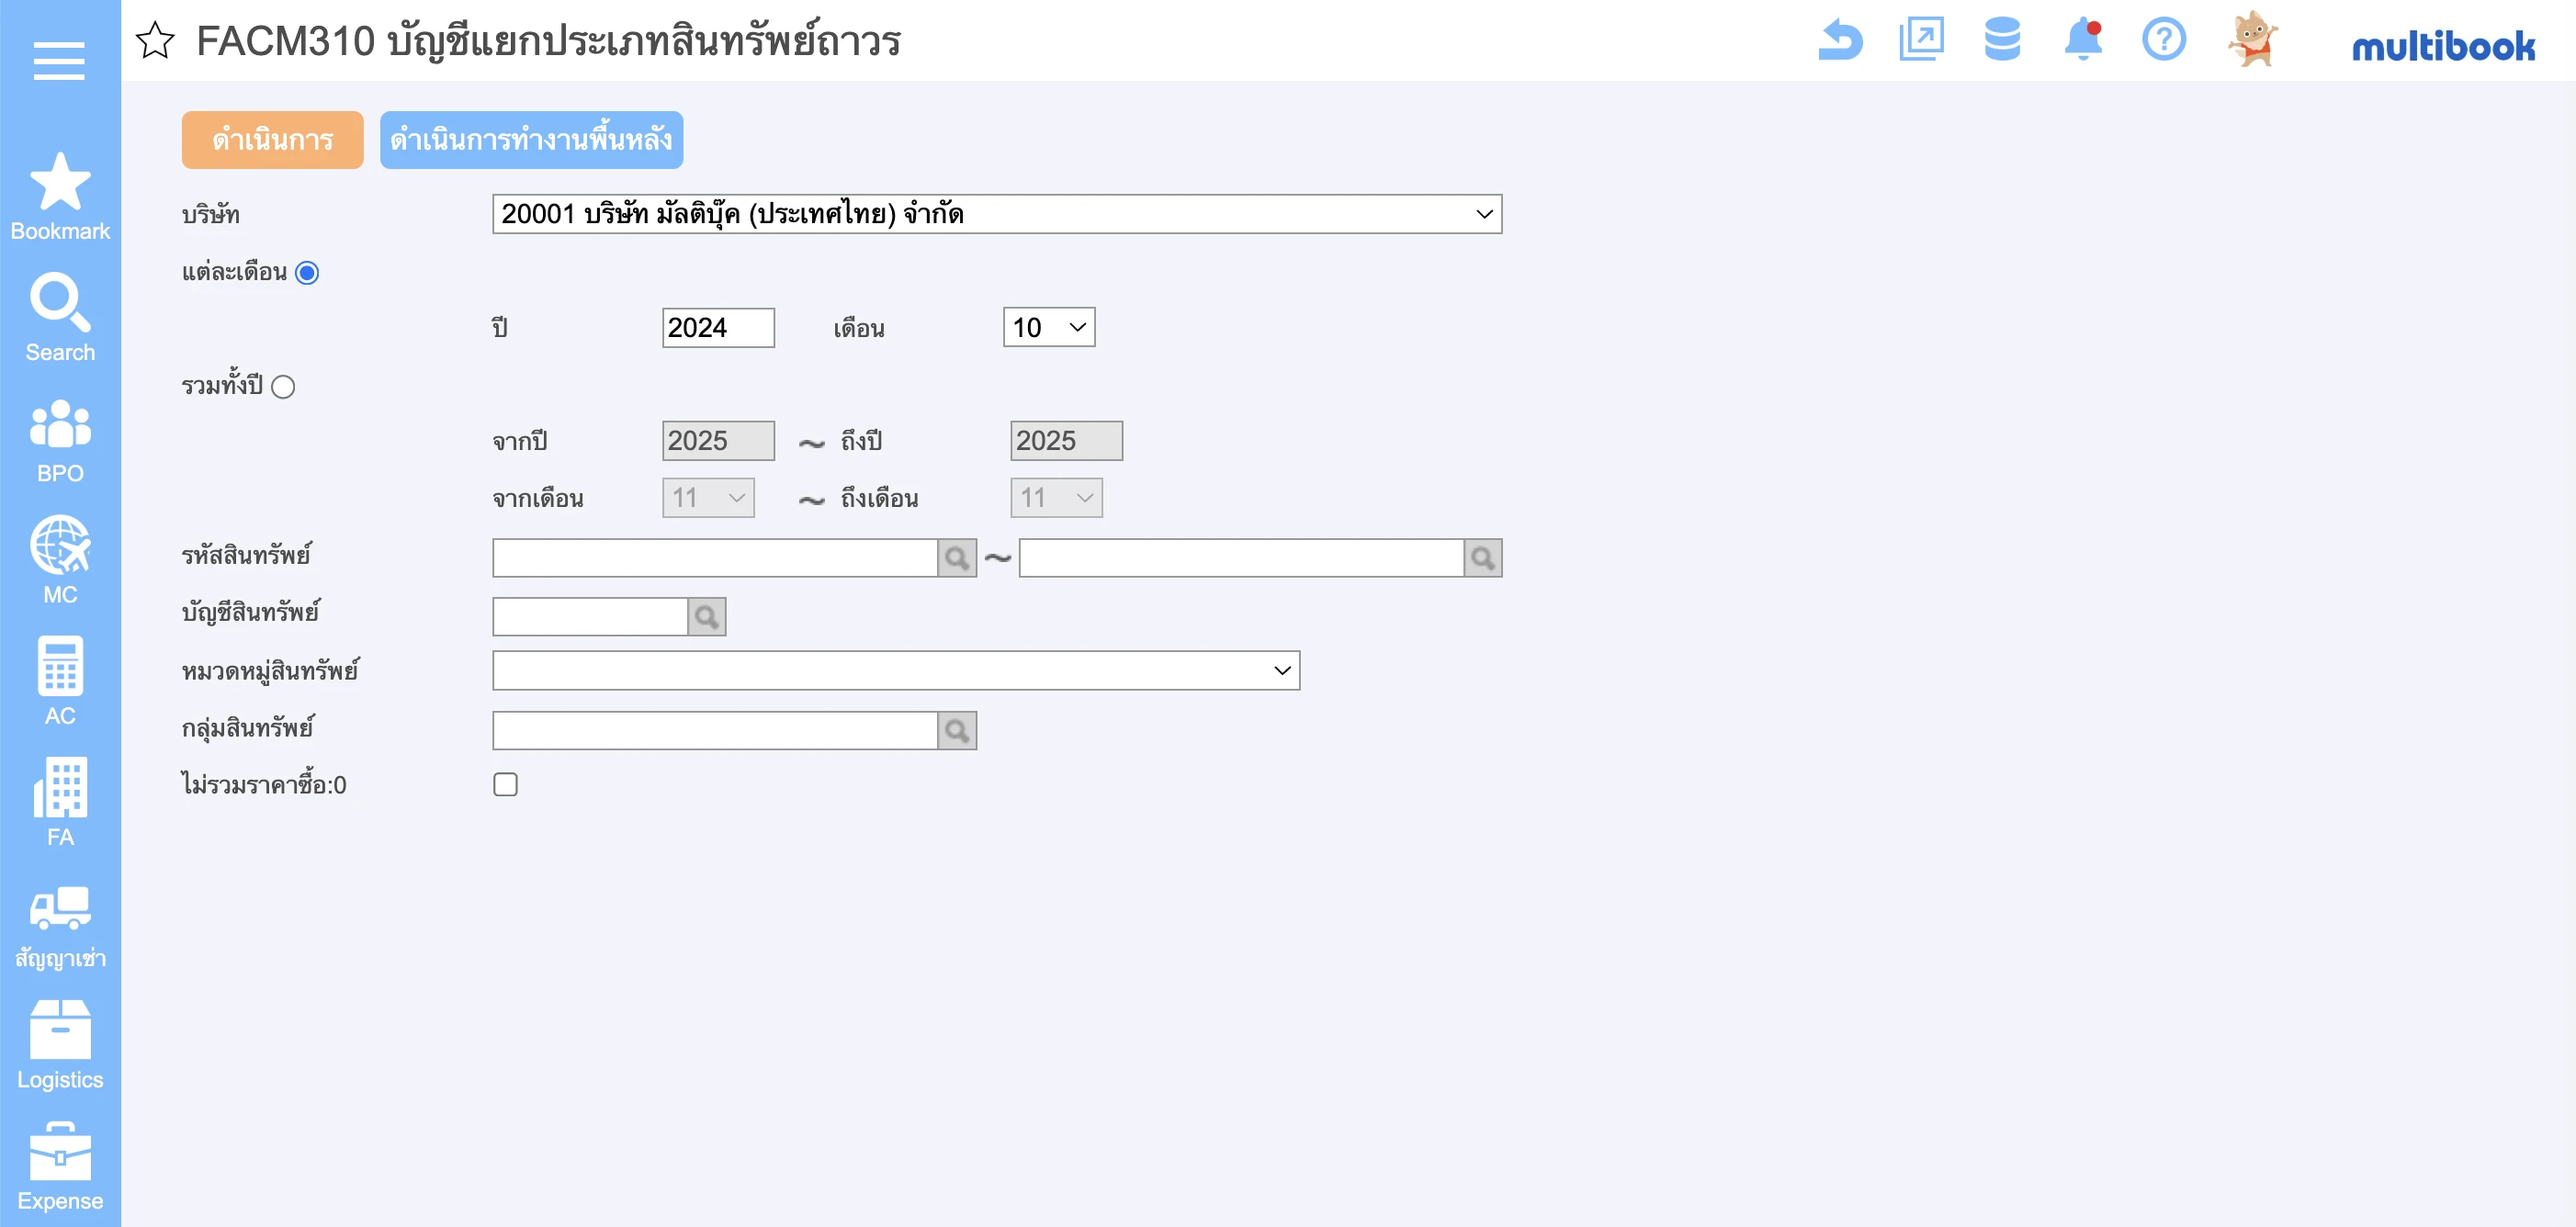The height and width of the screenshot is (1227, 2576).
Task: Open the บริษัท company dropdown
Action: coord(996,214)
